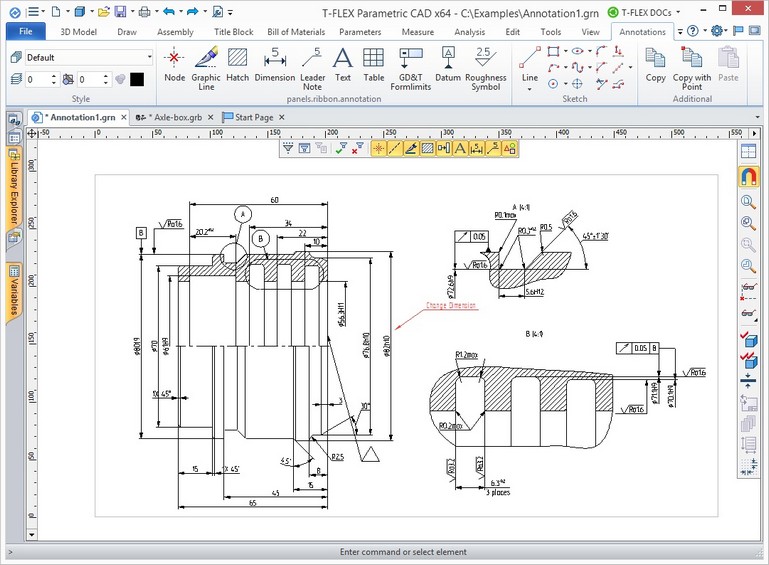Expand the Line sketch dropdown
Viewport: 769px width, 565px height.
pos(530,89)
